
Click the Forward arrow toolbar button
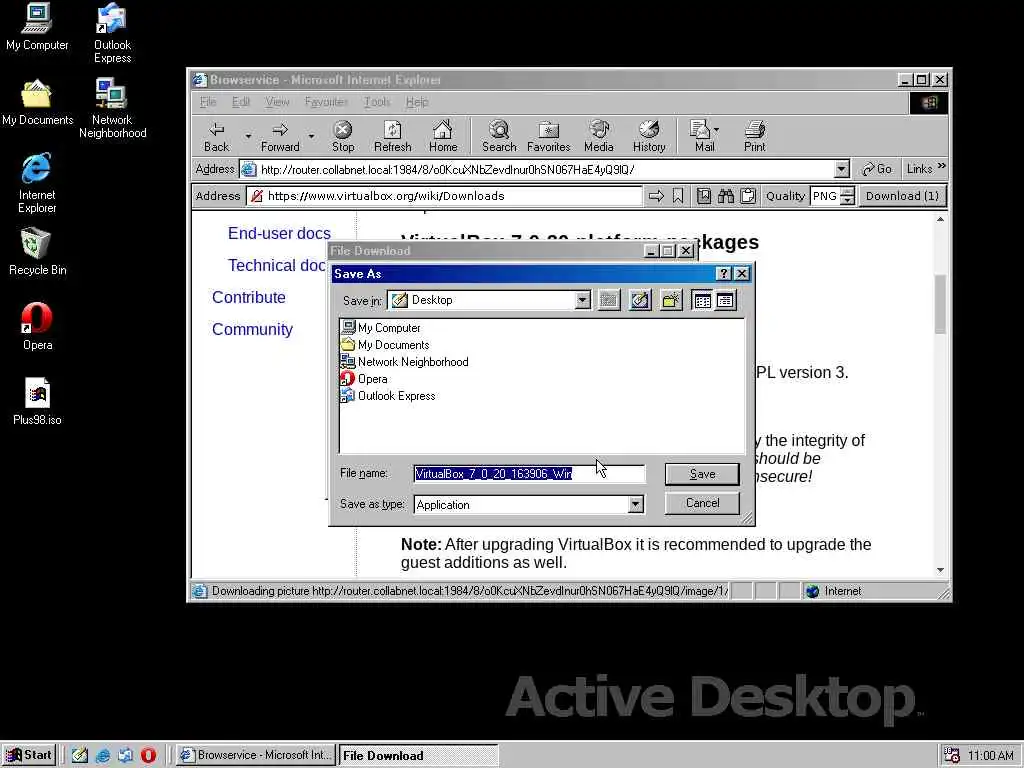[280, 136]
